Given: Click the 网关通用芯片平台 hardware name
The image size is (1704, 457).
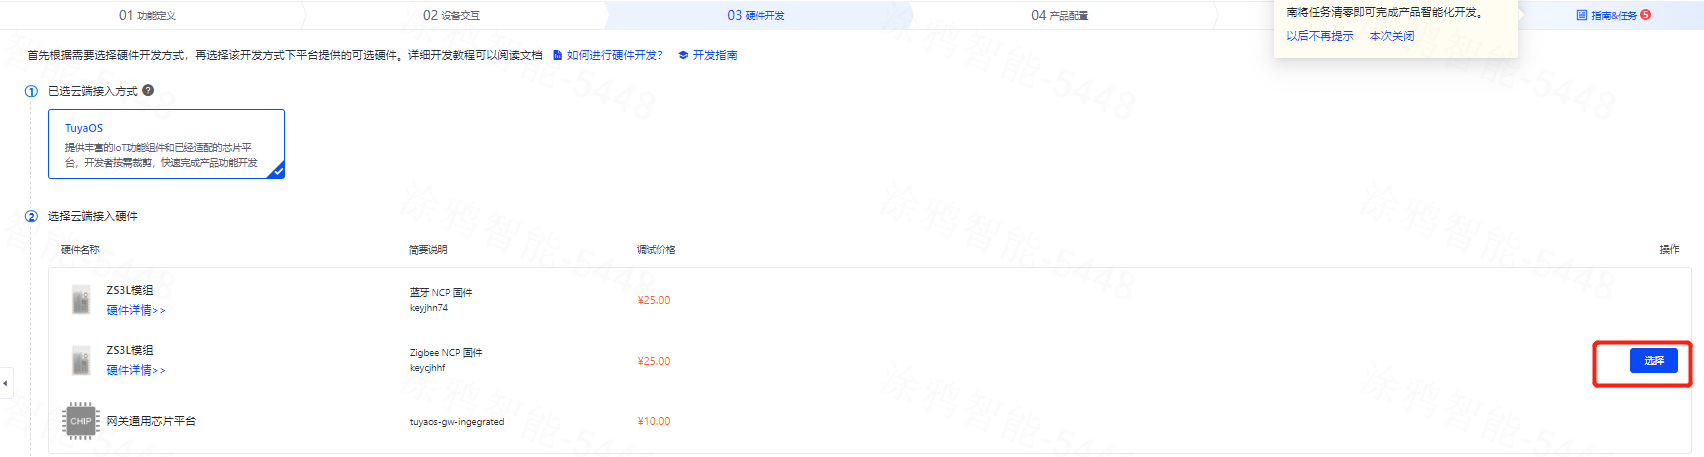Looking at the screenshot, I should point(151,421).
